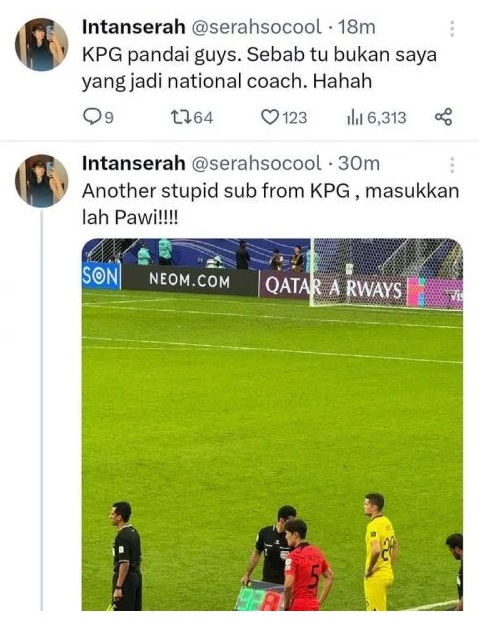The image size is (493, 619).
Task: Open Intanserah's profile from the 30m tweet
Action: (x=133, y=163)
